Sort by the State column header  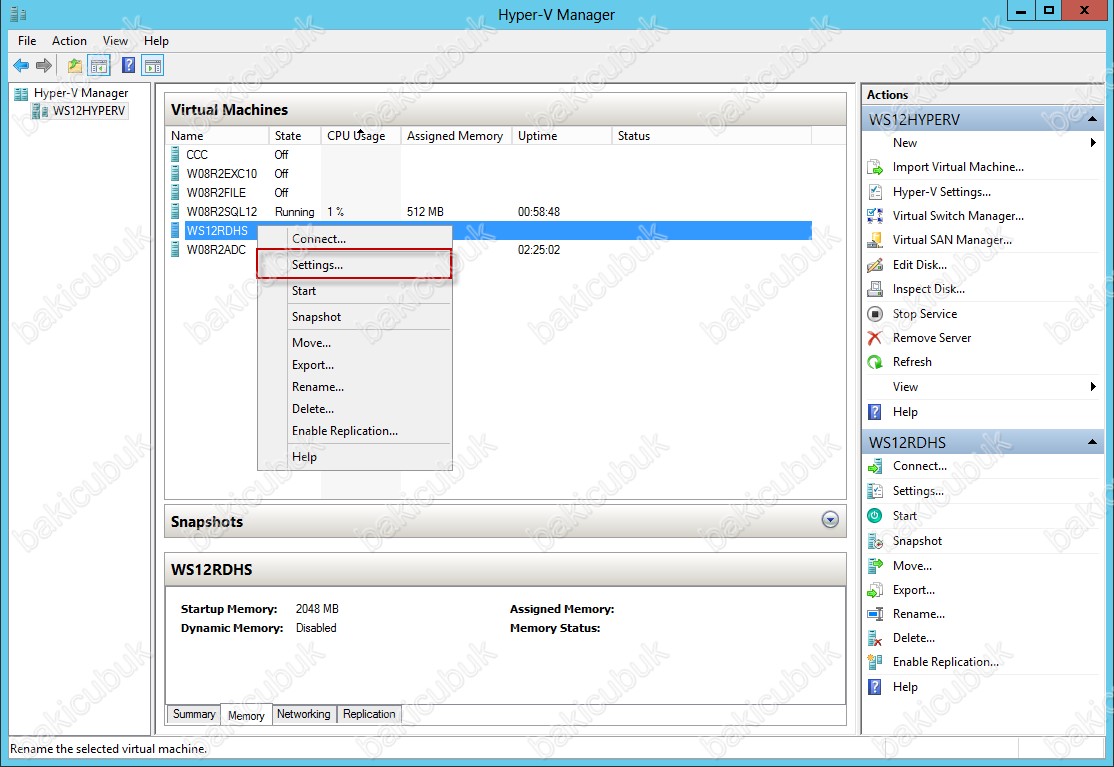[295, 136]
